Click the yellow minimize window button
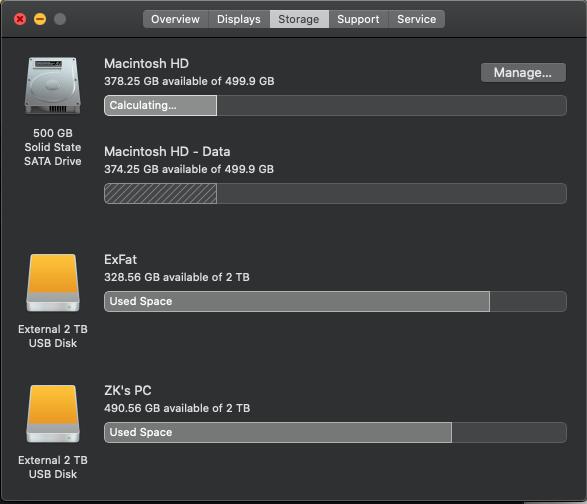 (x=40, y=19)
